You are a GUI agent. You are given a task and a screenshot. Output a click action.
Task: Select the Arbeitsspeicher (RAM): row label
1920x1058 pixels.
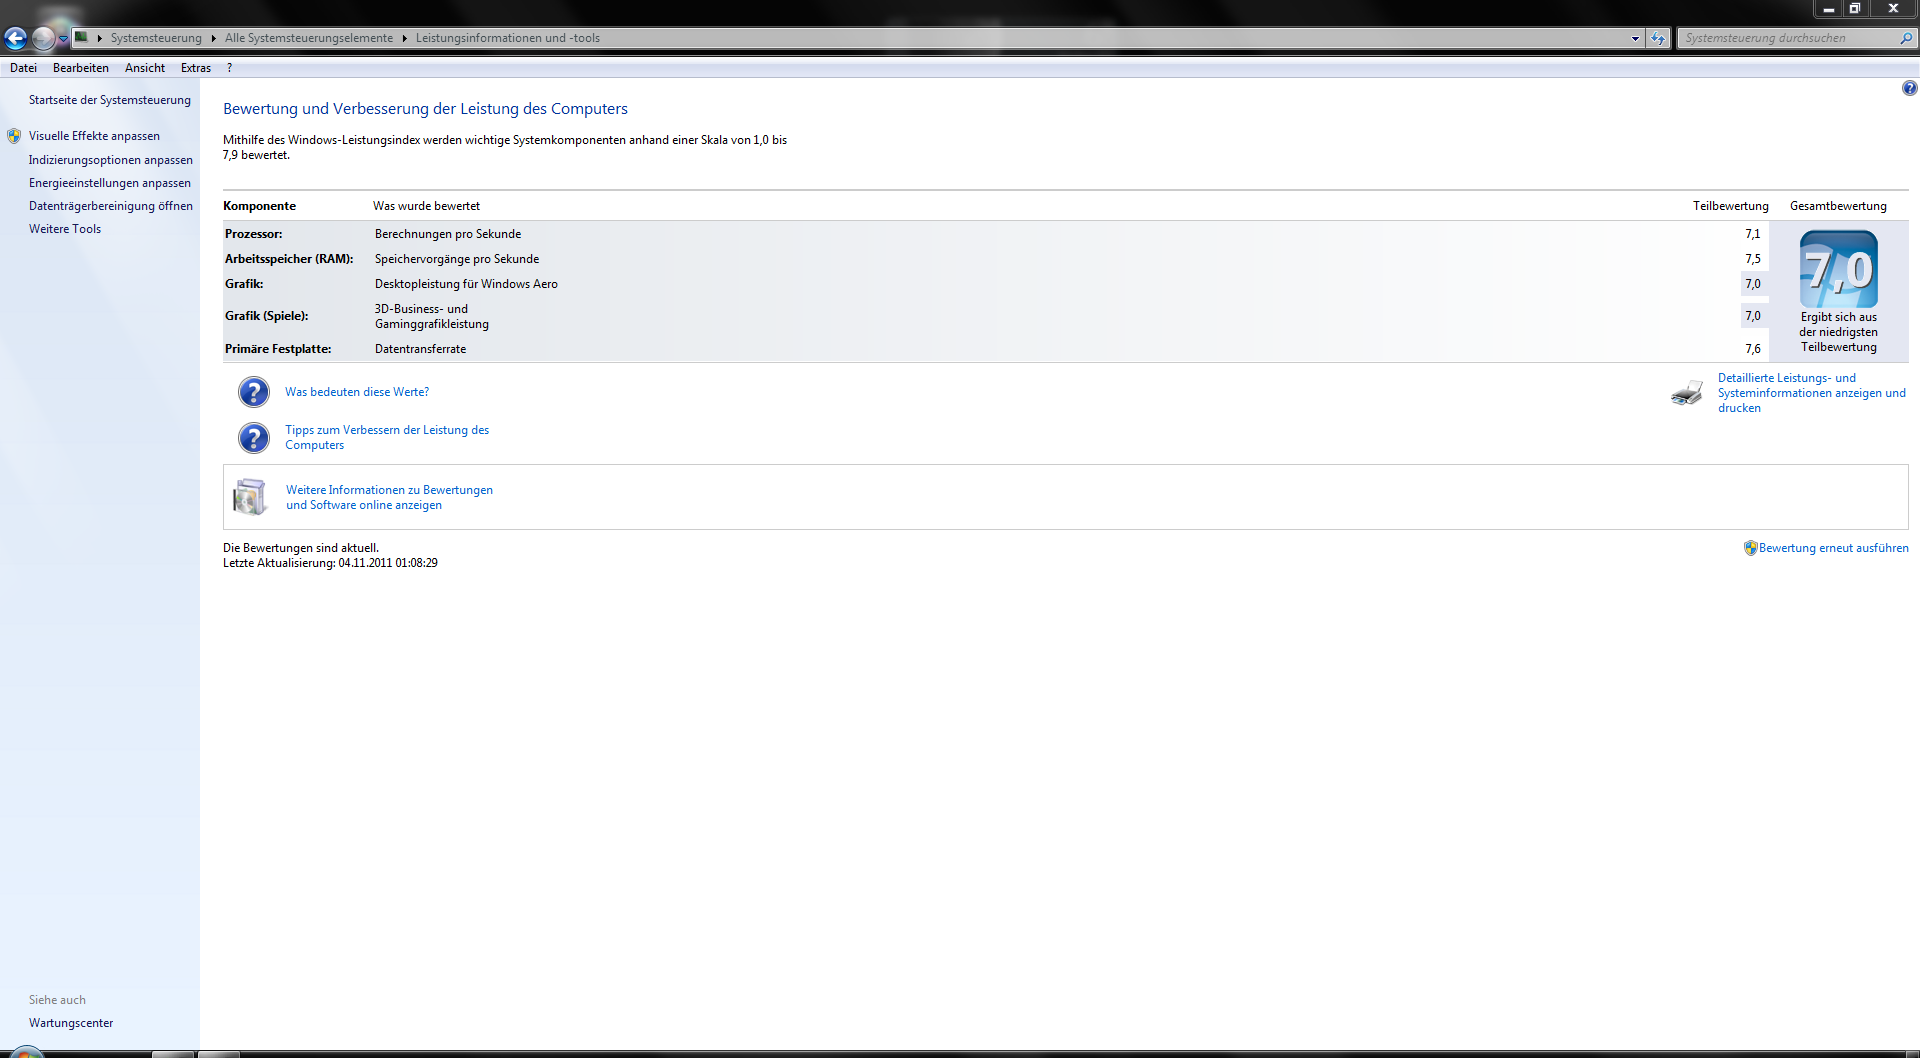(x=289, y=259)
